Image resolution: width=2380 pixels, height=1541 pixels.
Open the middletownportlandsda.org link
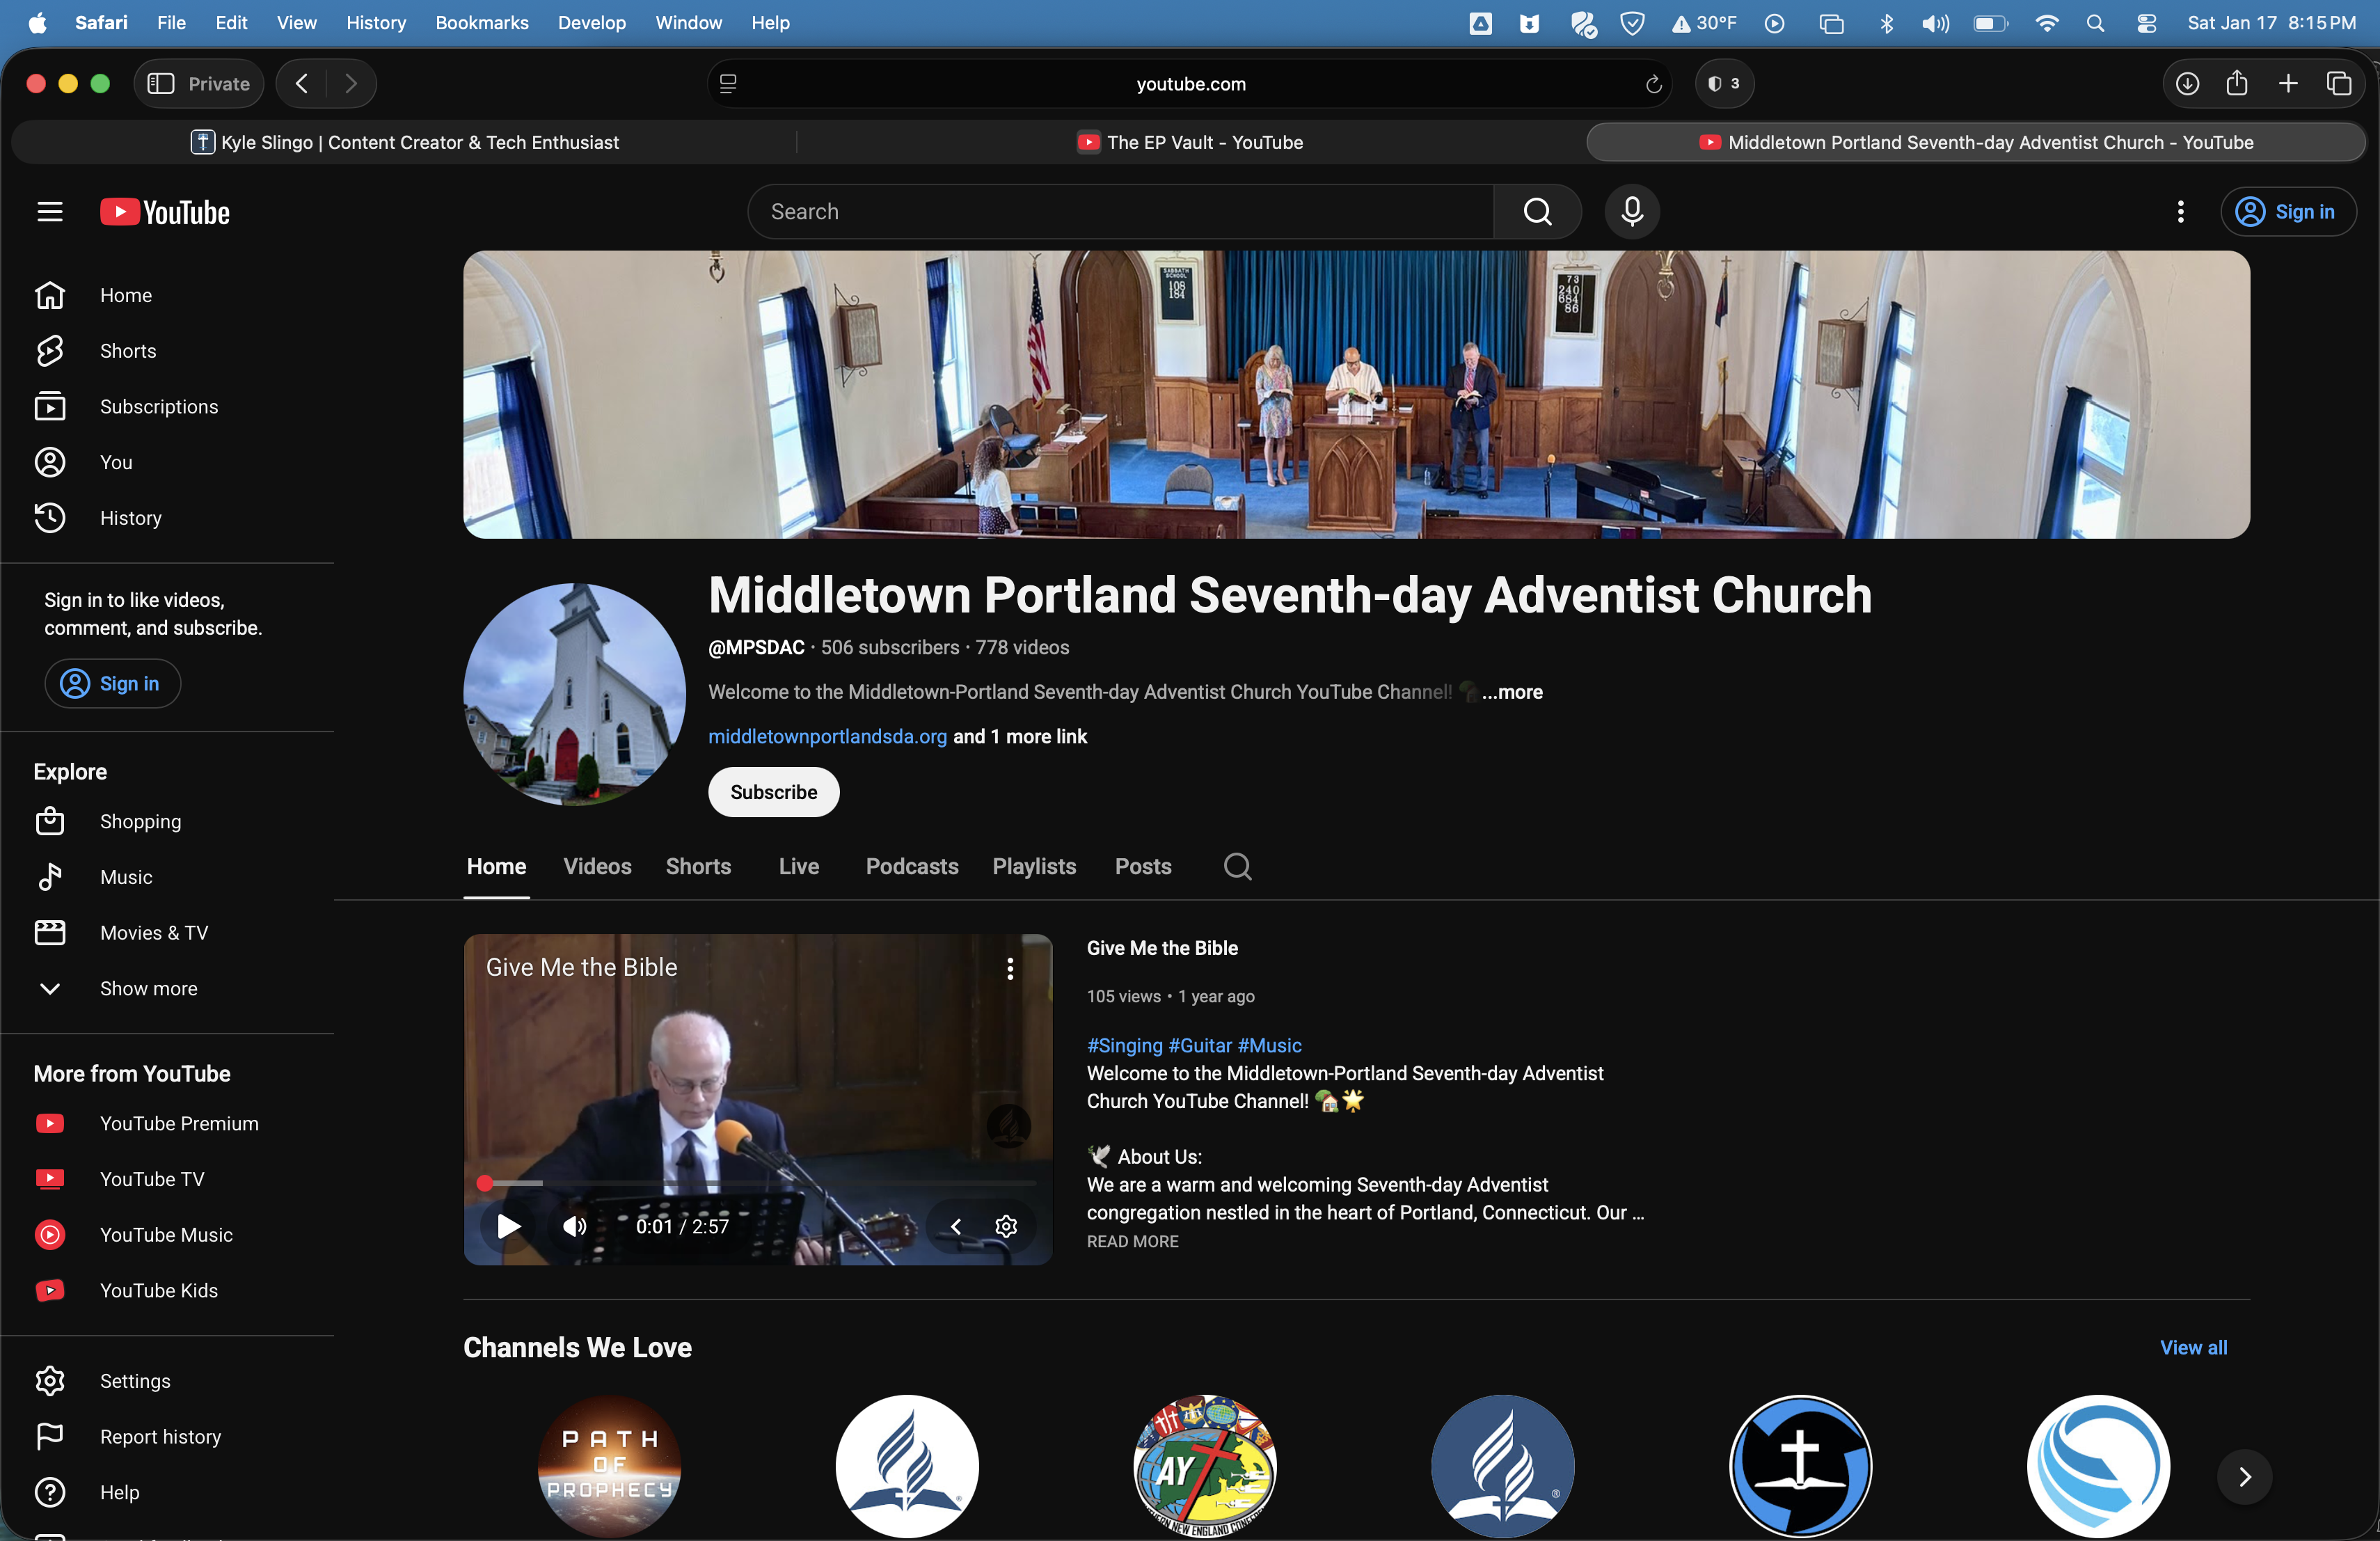coord(827,736)
